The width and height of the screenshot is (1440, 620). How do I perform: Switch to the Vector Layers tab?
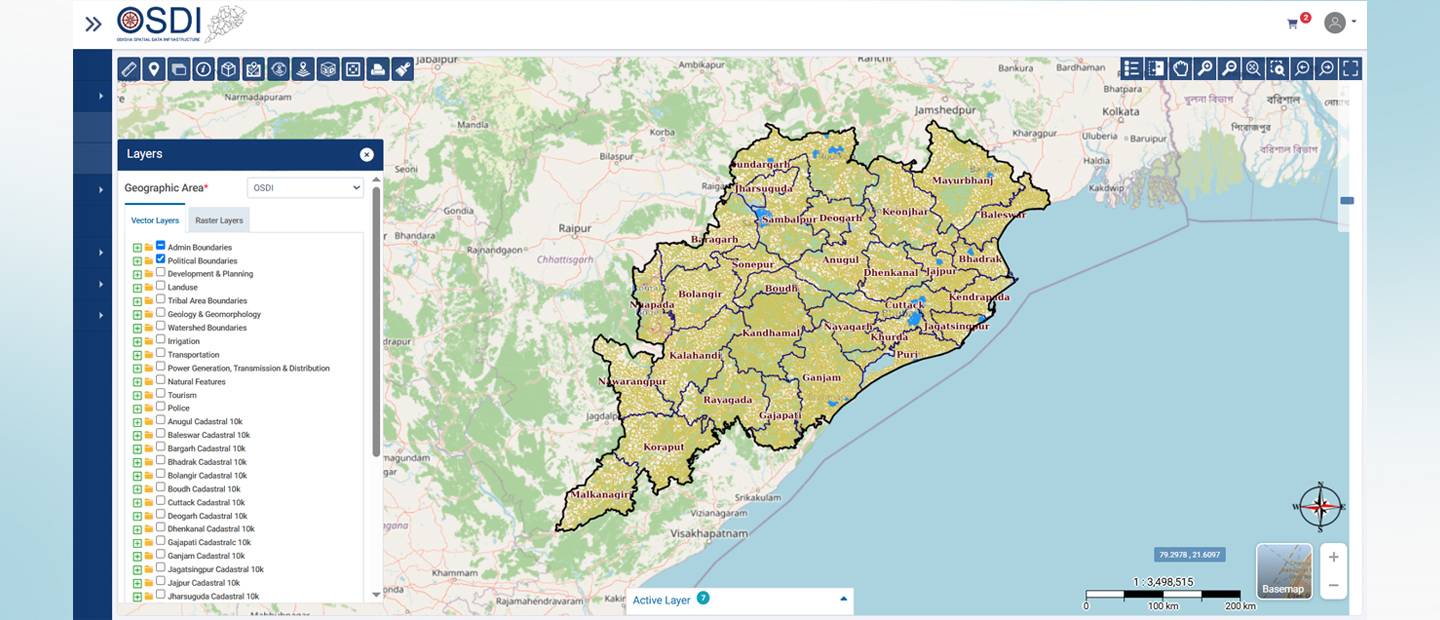pos(155,220)
